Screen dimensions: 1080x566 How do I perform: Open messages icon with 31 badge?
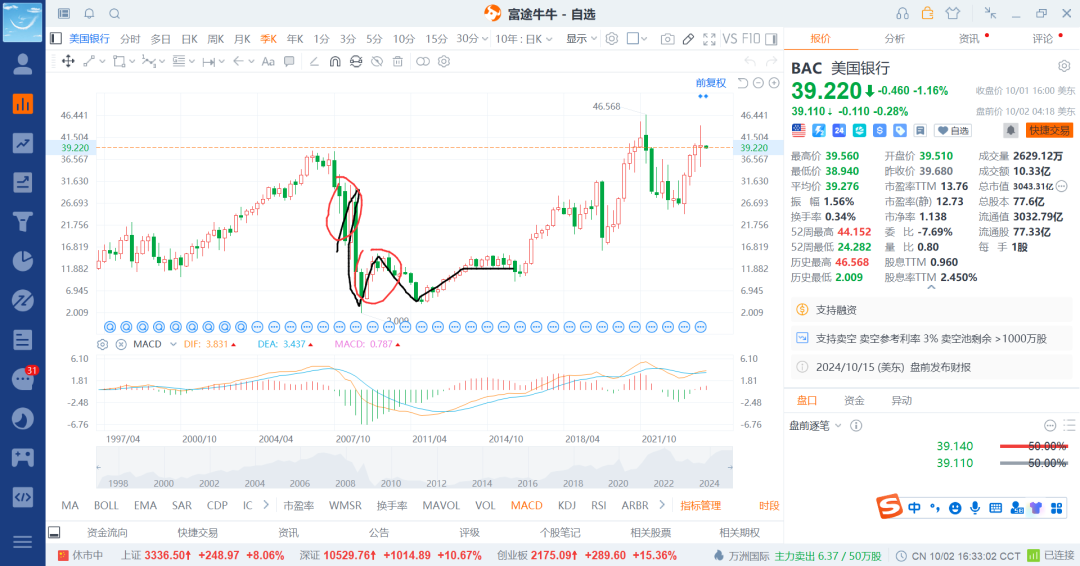point(23,379)
